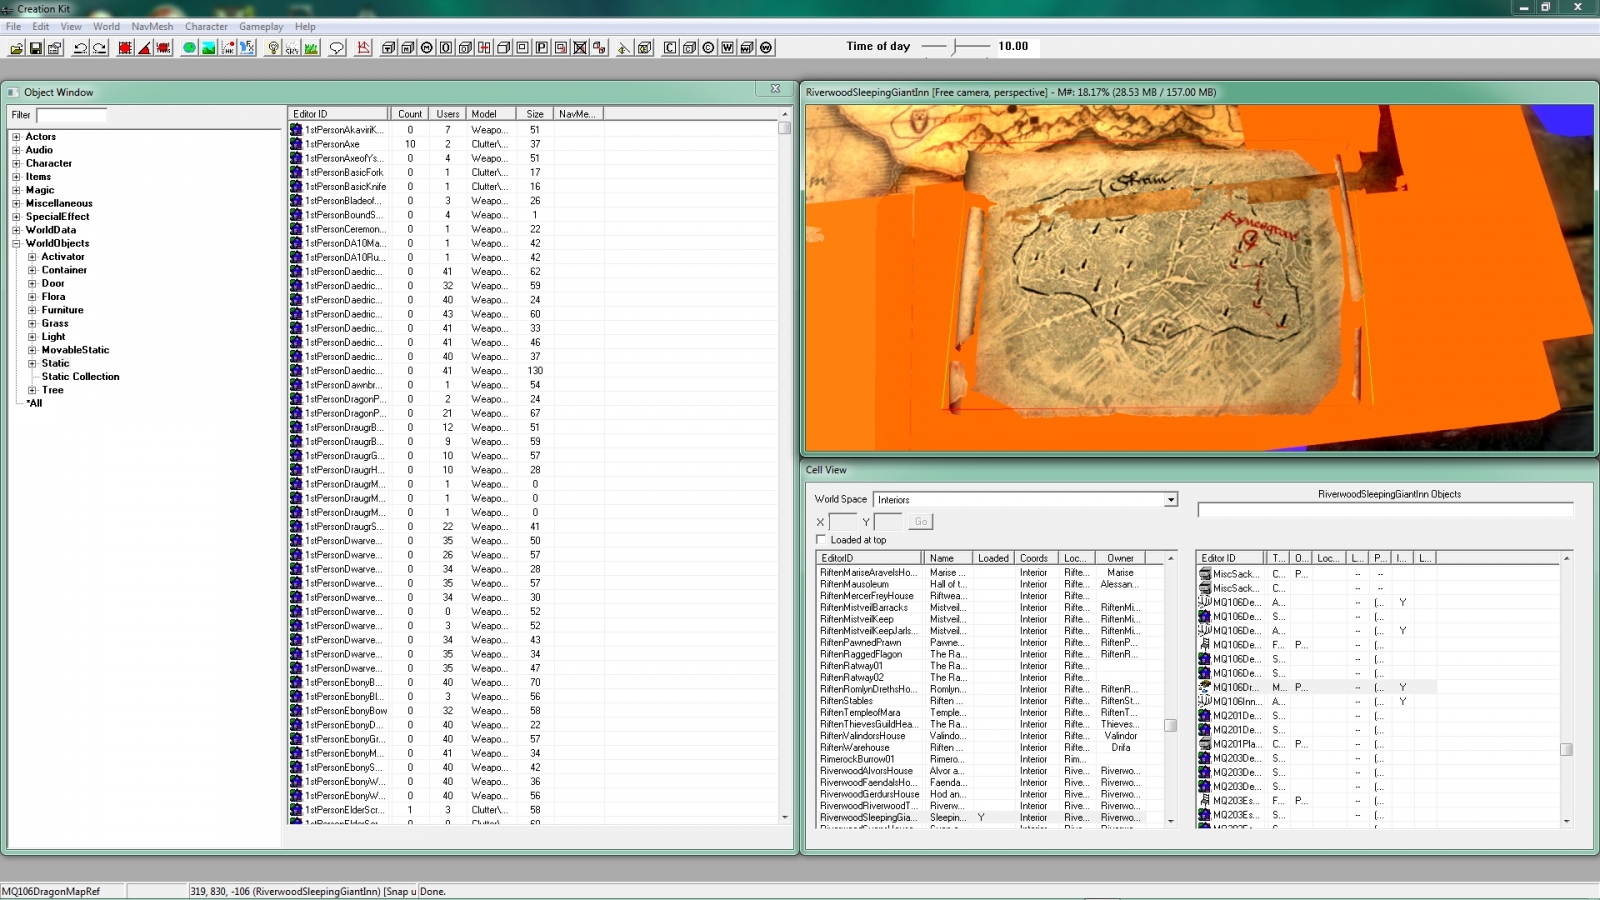This screenshot has width=1600, height=900.
Task: Undo the last action via toolbar arrow
Action: pos(82,47)
